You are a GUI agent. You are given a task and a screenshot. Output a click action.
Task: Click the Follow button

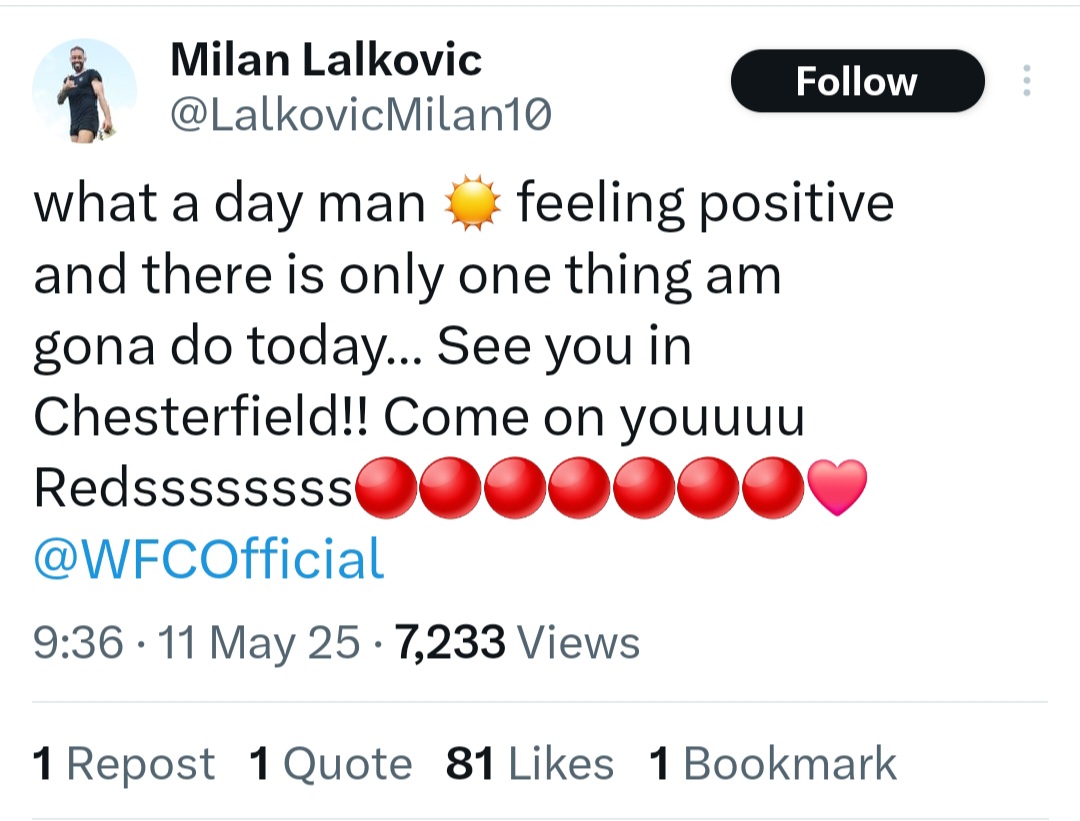point(858,81)
